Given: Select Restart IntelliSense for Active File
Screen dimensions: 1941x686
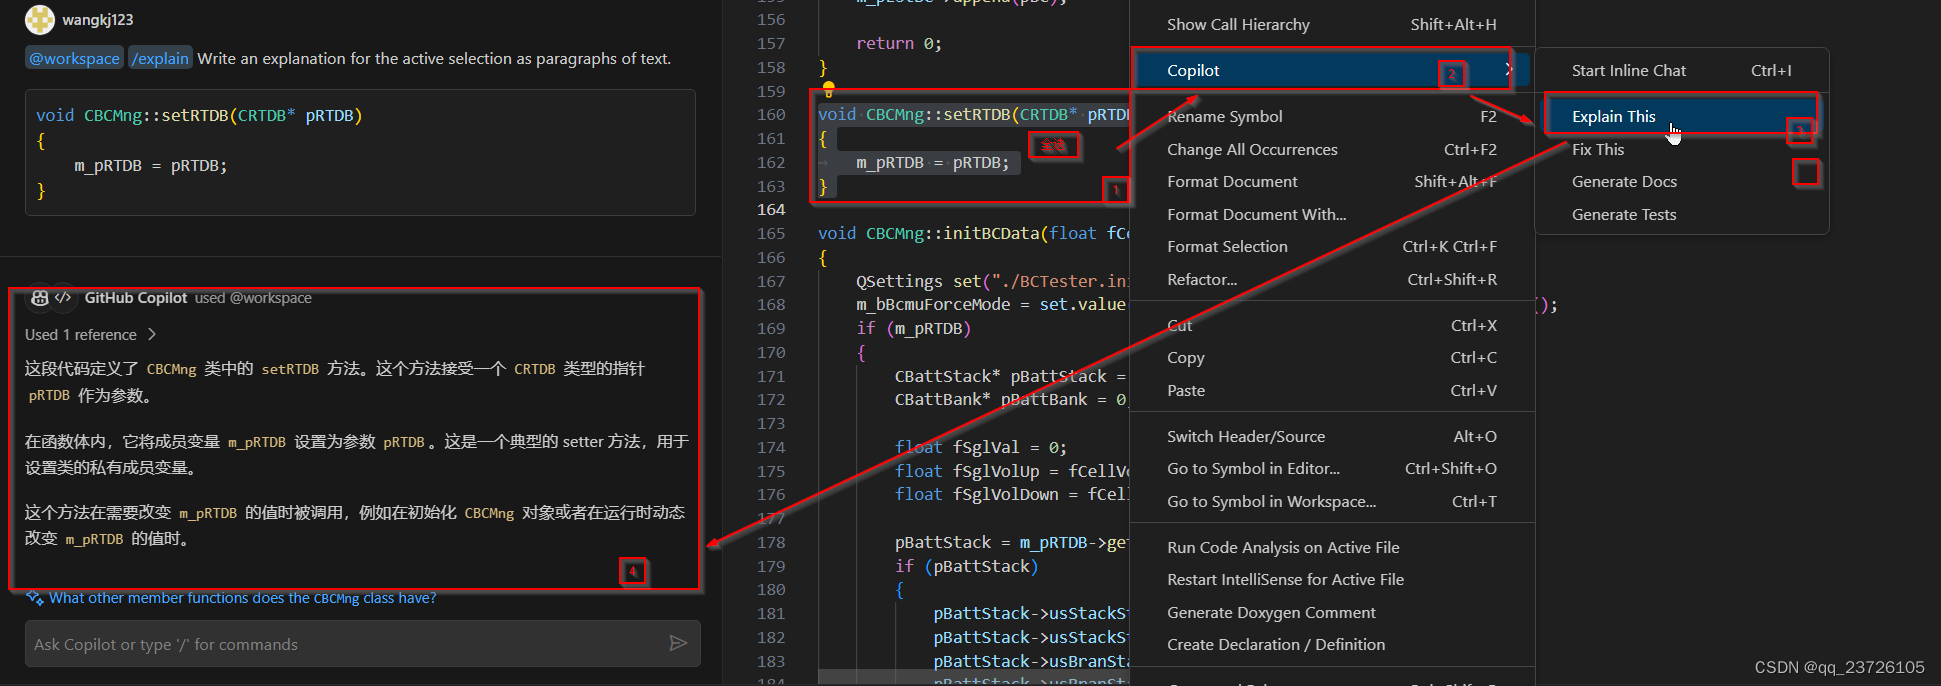Looking at the screenshot, I should pos(1332,579).
